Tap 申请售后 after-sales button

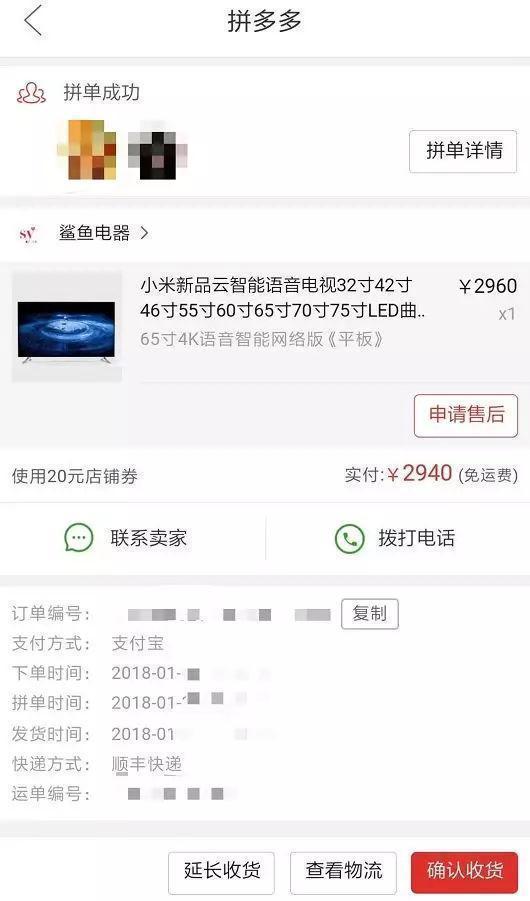tap(466, 415)
